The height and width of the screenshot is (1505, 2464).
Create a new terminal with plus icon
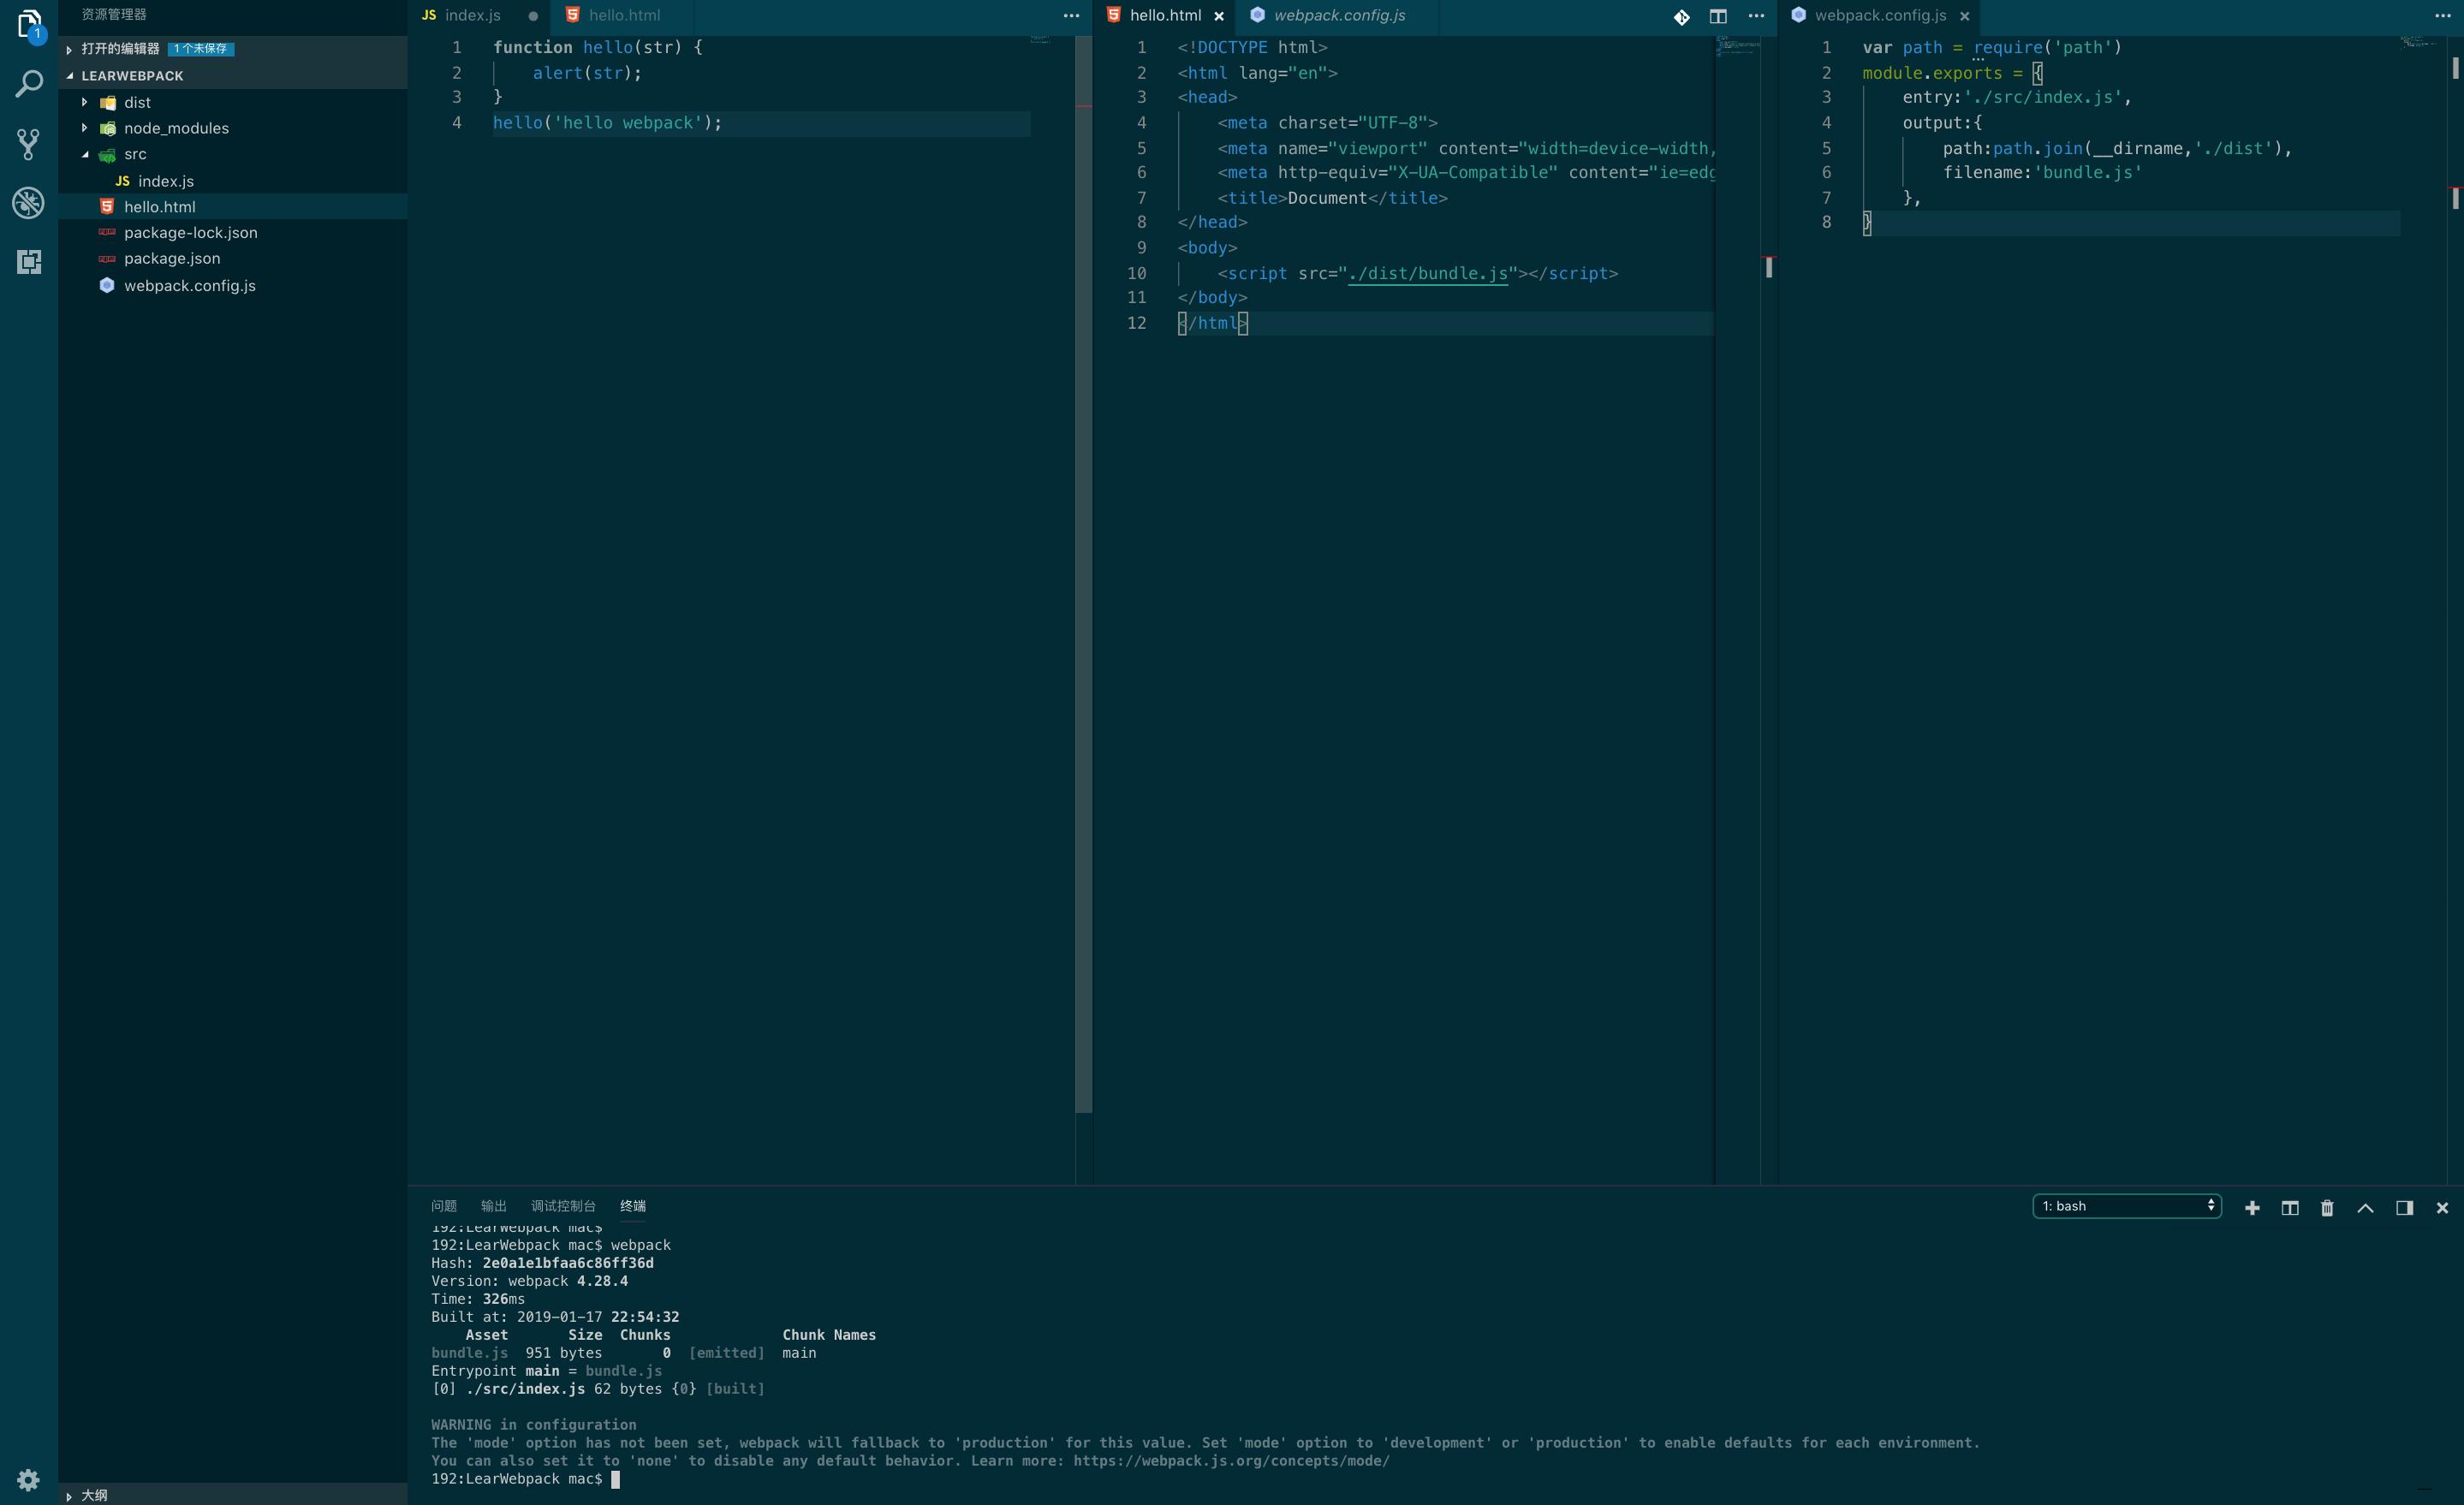[x=2252, y=1207]
